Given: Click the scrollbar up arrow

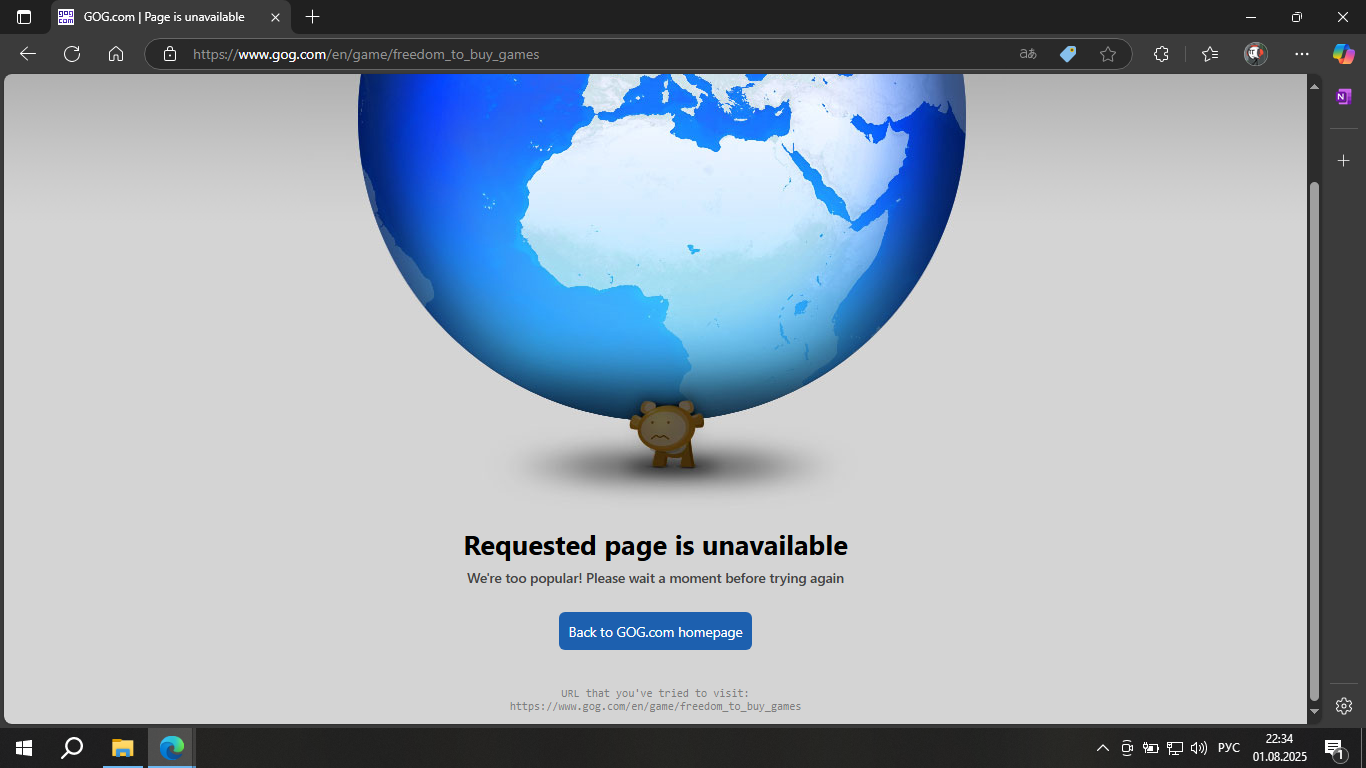Looking at the screenshot, I should coord(1315,87).
